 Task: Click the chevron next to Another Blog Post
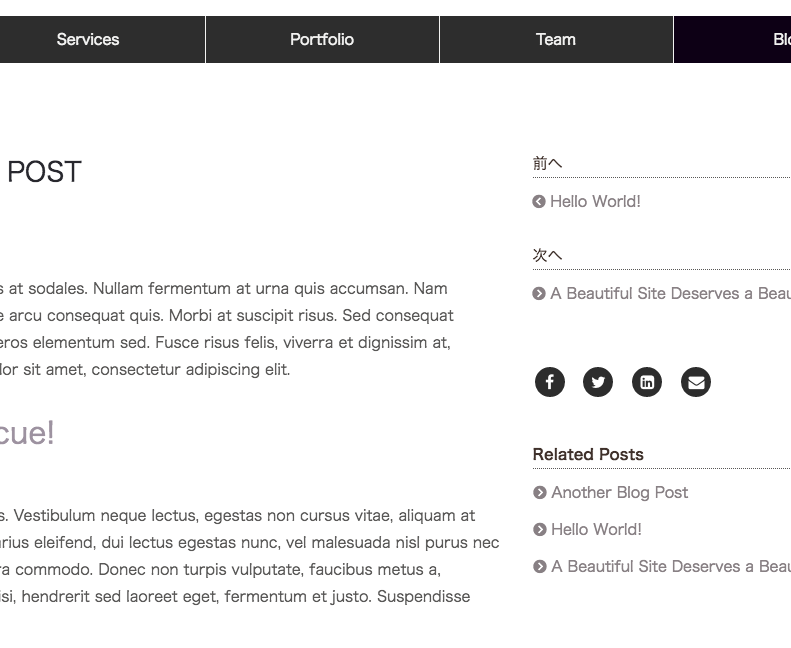pyautogui.click(x=540, y=492)
